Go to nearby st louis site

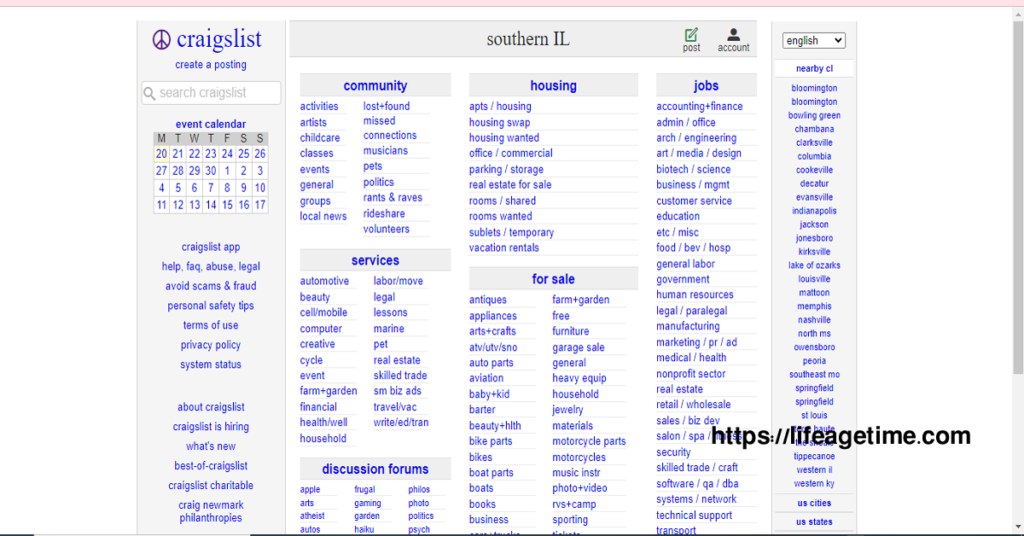tap(814, 415)
